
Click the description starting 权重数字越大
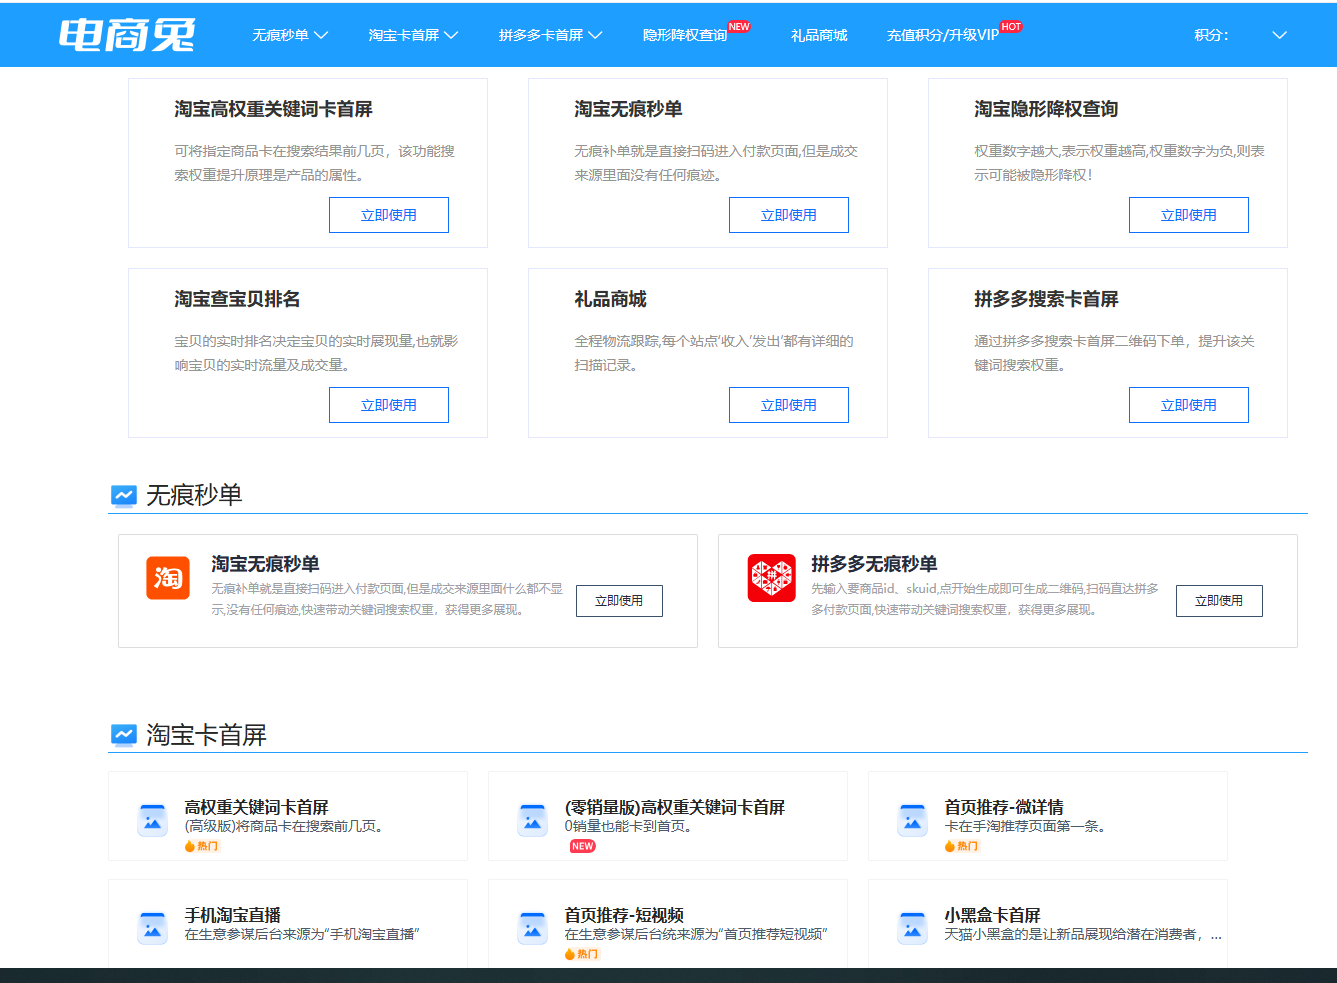(x=1119, y=163)
